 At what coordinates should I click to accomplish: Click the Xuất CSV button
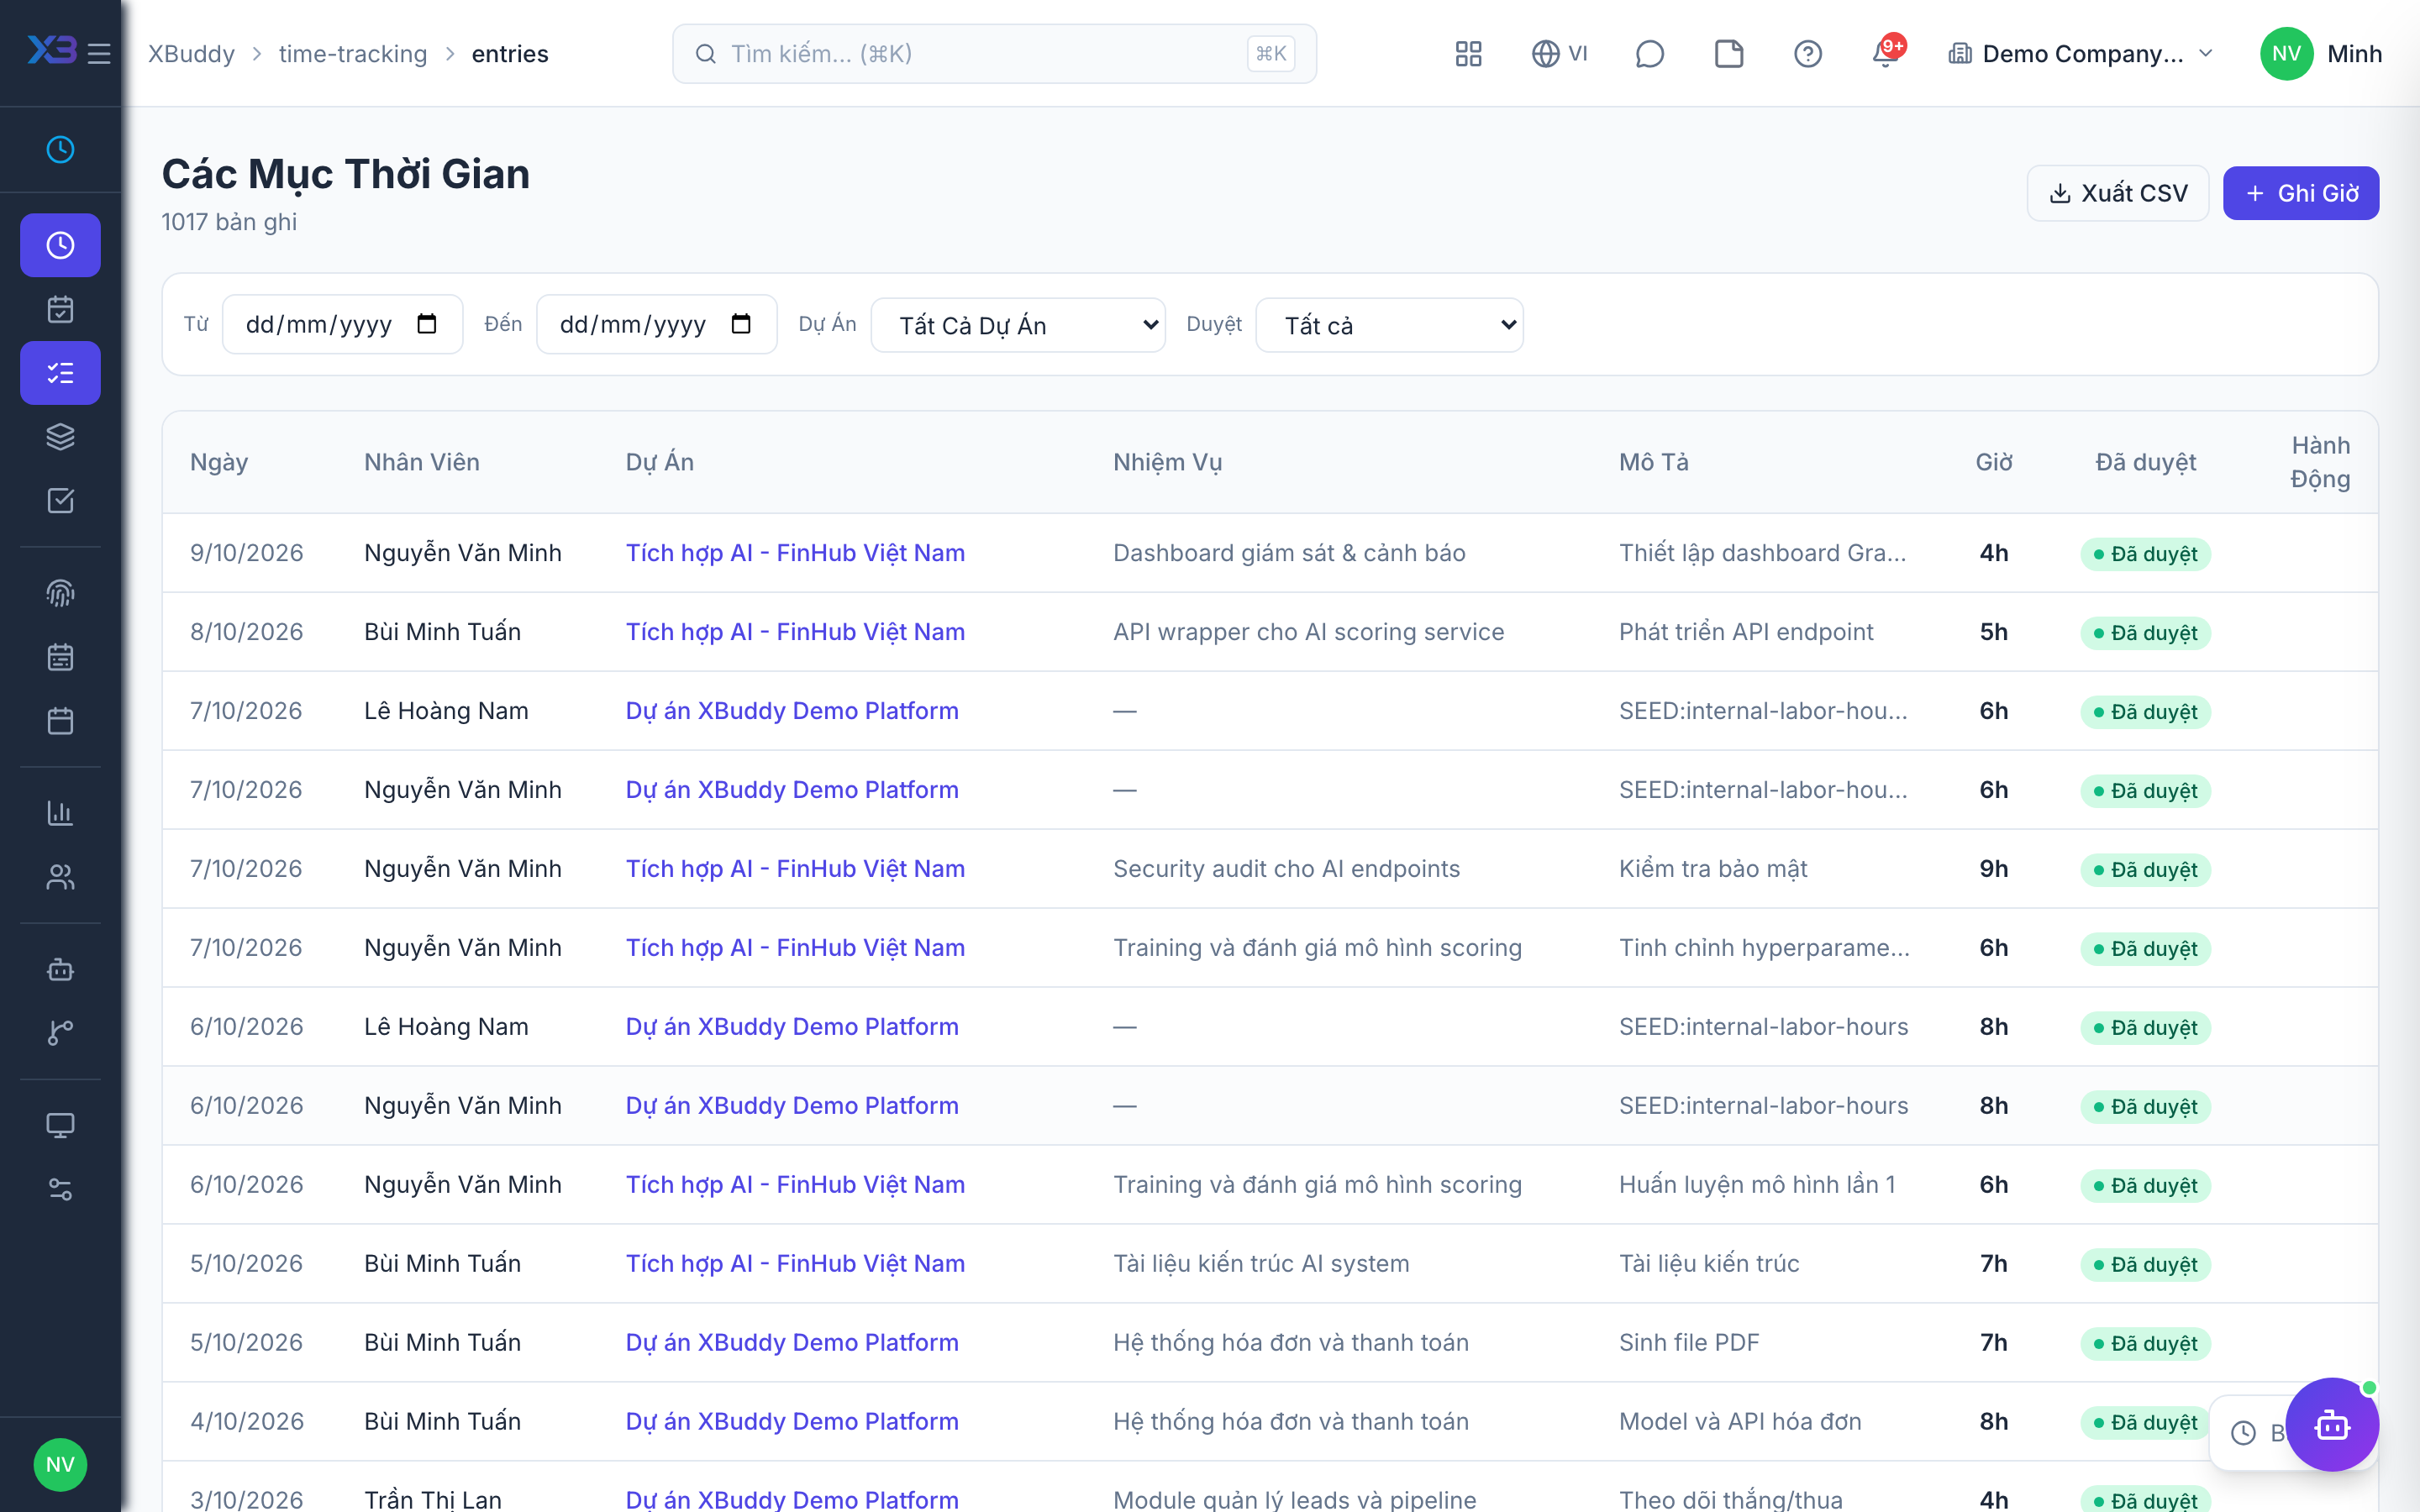click(2117, 193)
